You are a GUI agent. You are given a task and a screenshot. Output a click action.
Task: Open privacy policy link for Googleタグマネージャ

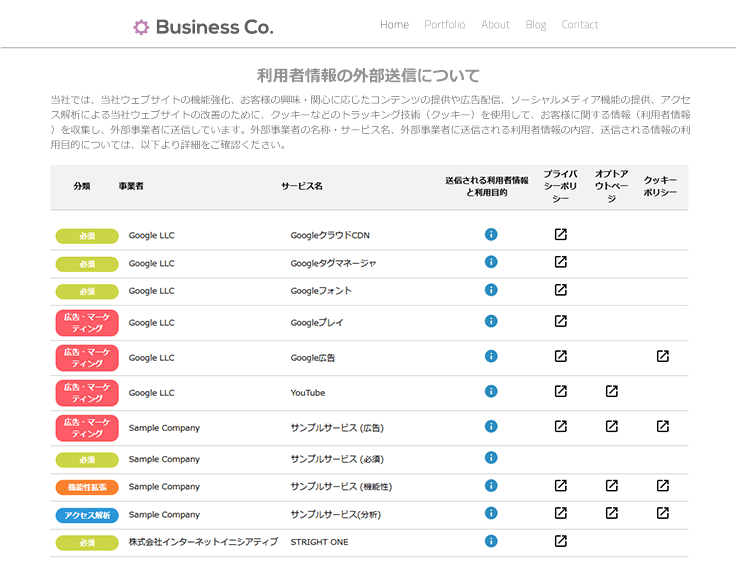point(561,262)
